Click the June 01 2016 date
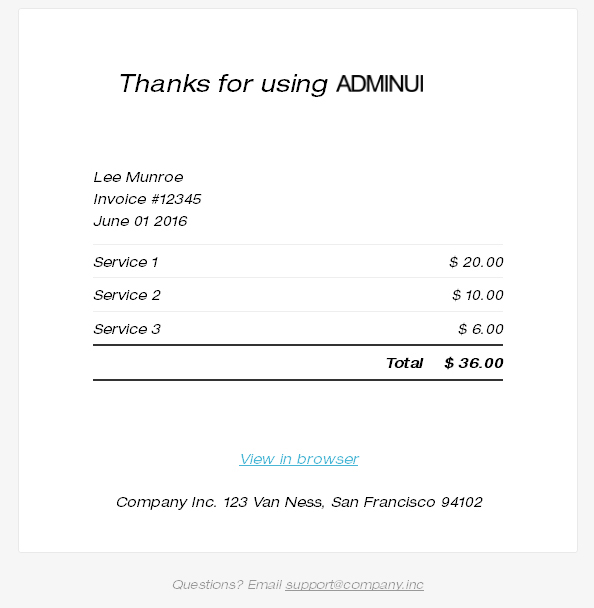This screenshot has height=608, width=594. 140,221
